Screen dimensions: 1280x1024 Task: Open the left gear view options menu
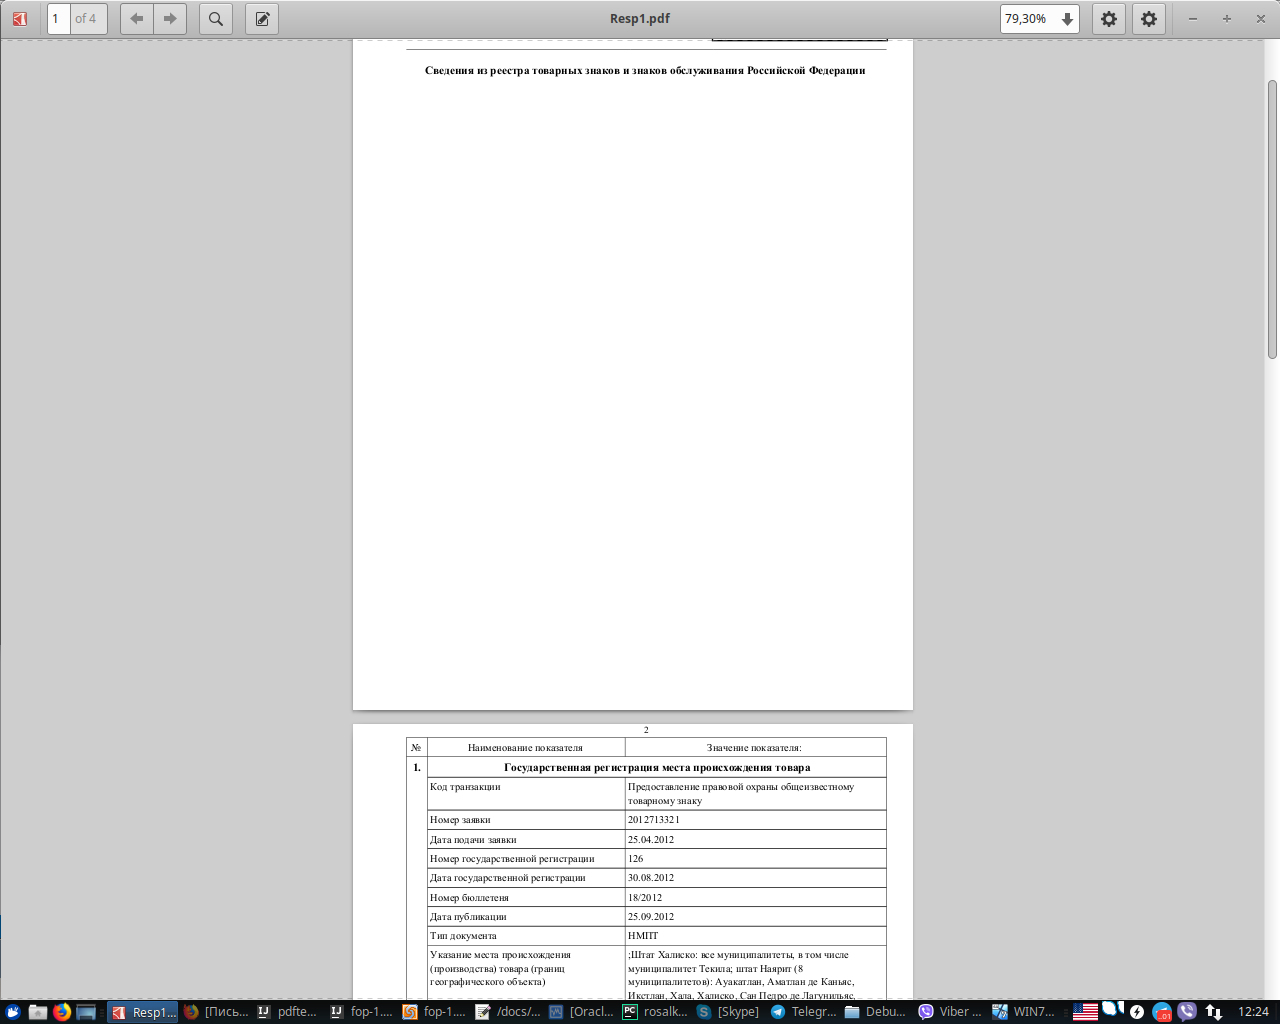(x=1109, y=19)
